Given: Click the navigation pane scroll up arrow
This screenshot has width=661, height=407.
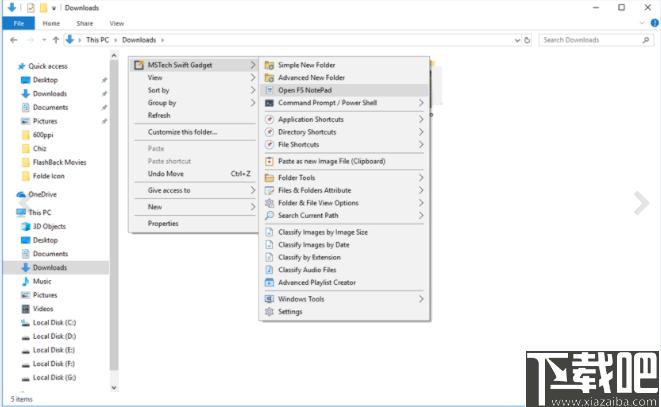Looking at the screenshot, I should pos(114,55).
